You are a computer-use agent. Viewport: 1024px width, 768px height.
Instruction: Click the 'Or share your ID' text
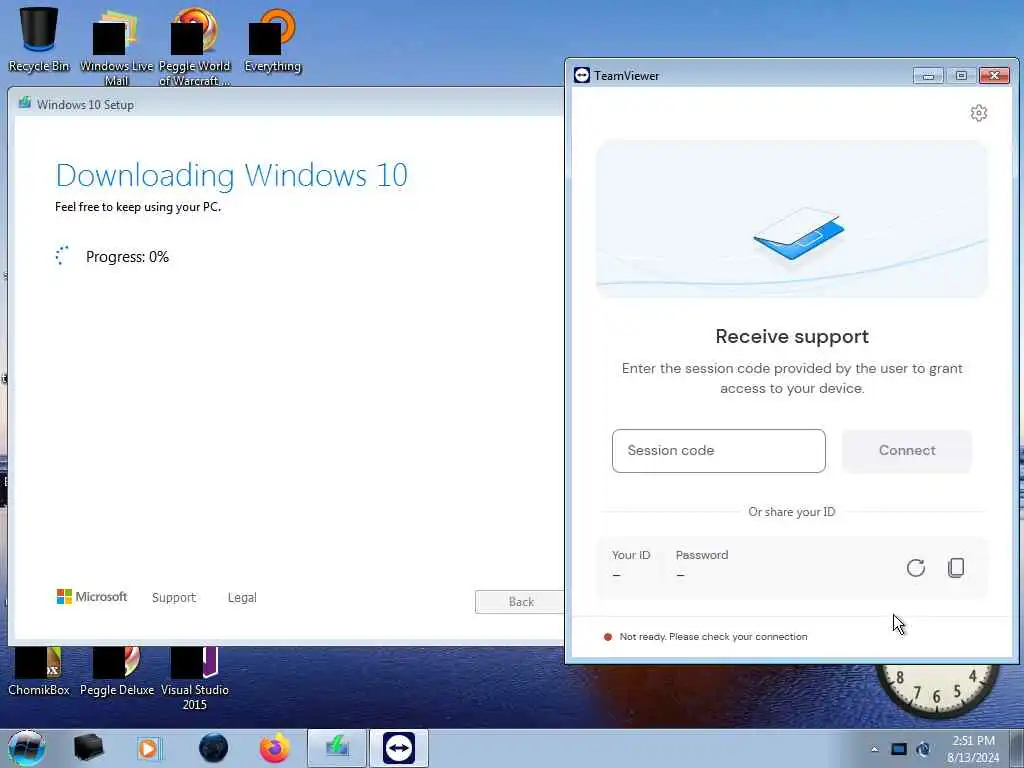point(792,512)
